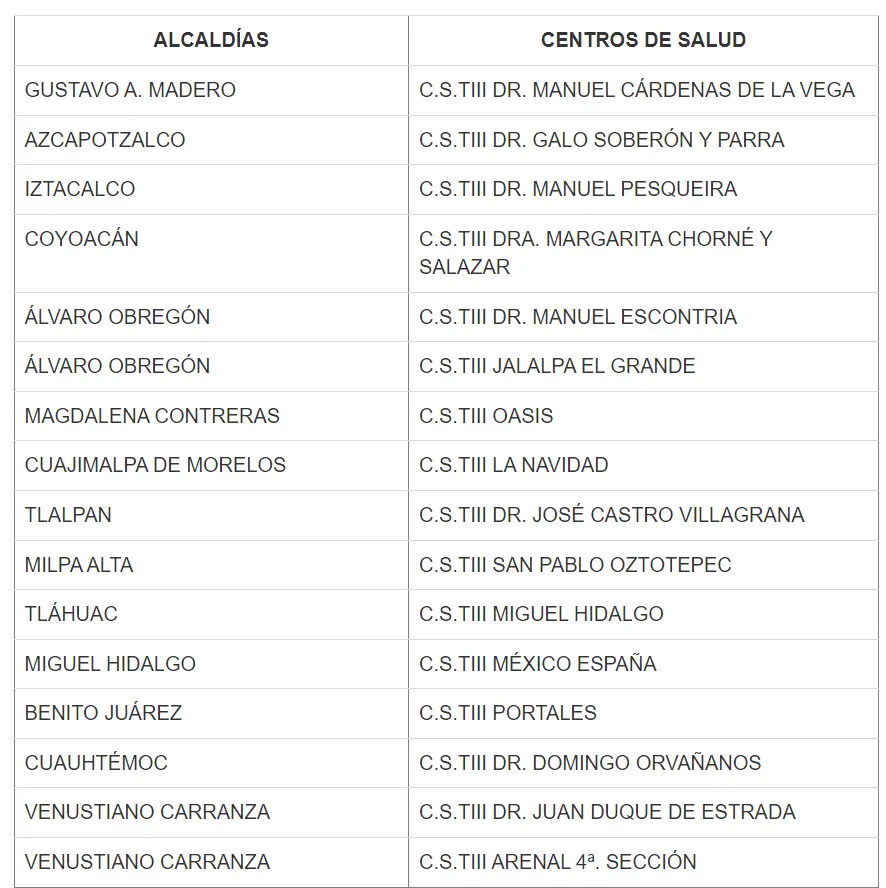
Task: Click the MAGDALENA CONTRERAS cell
Action: [152, 416]
